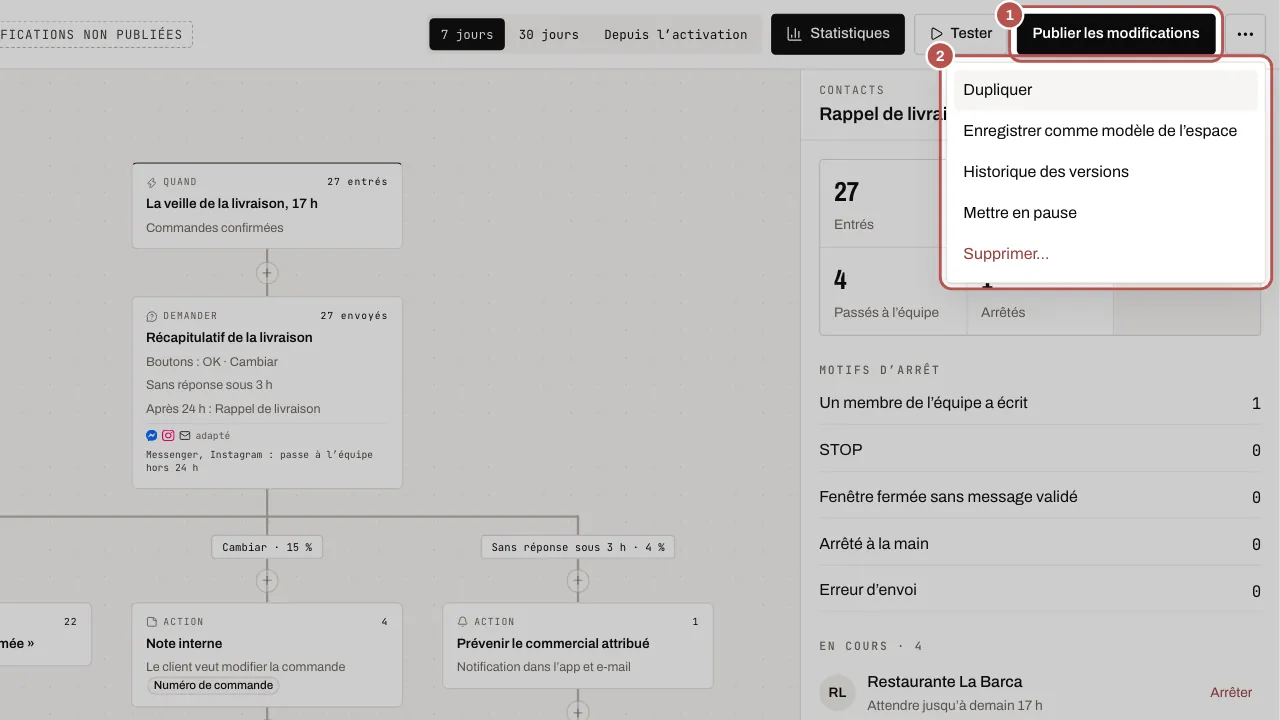Click the Numéro de commande variable chip
Screen dimensions: 1280x720
click(x=214, y=686)
